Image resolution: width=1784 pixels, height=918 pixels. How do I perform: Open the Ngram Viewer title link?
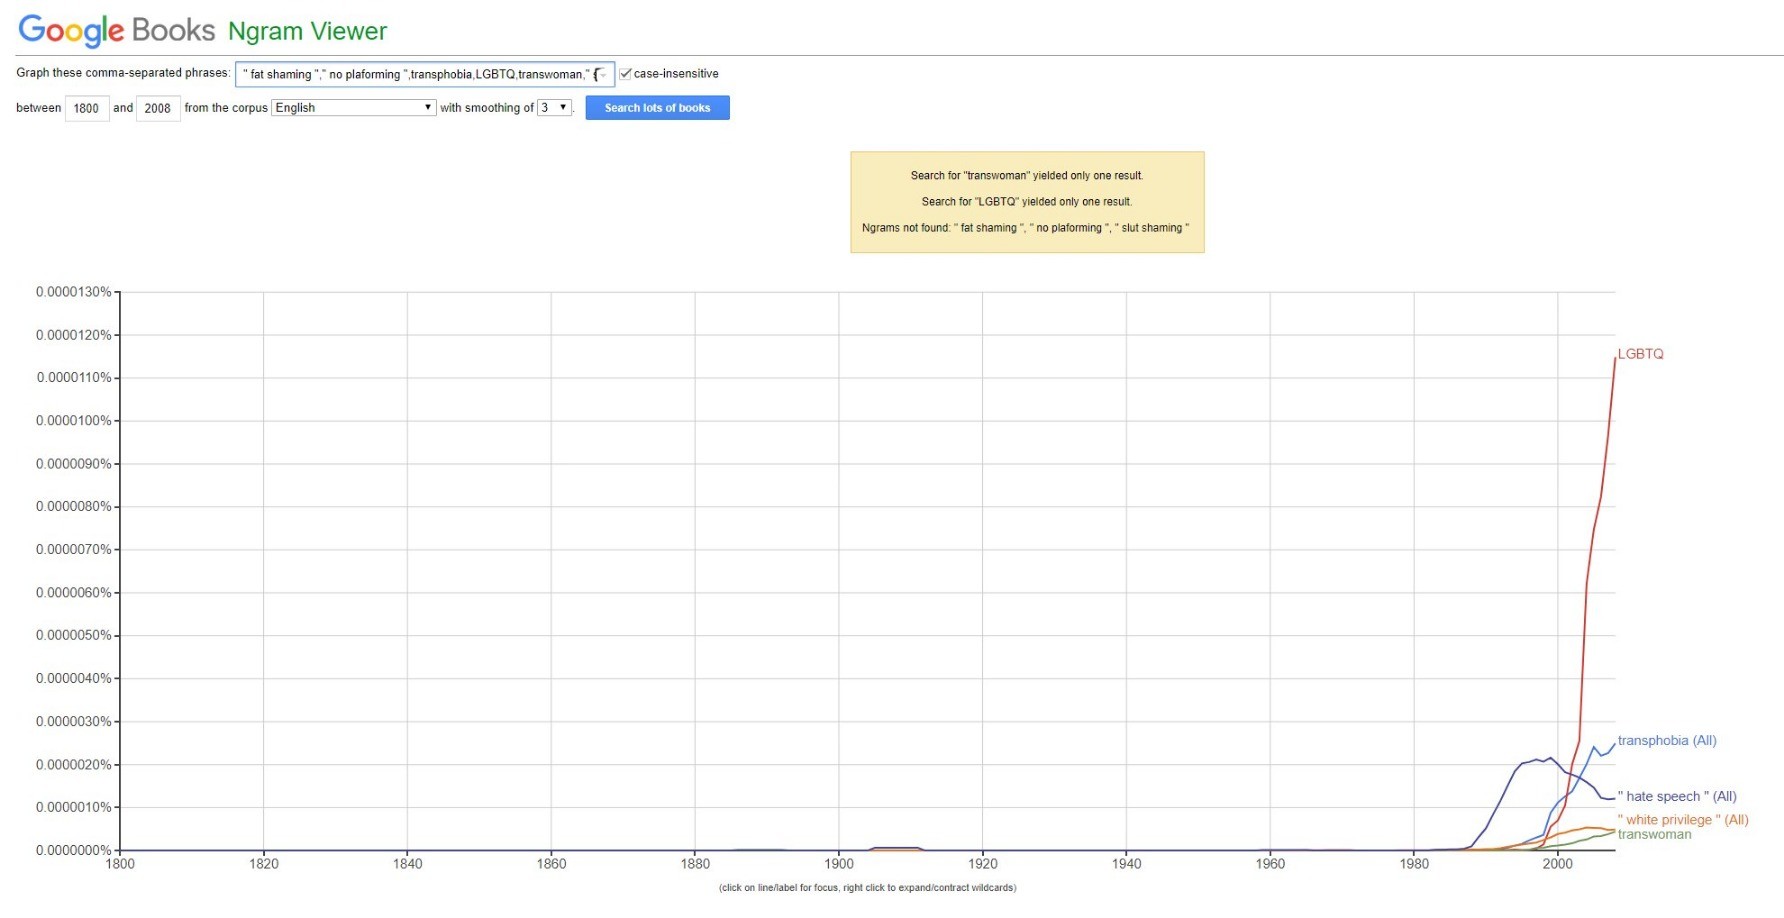[x=307, y=32]
